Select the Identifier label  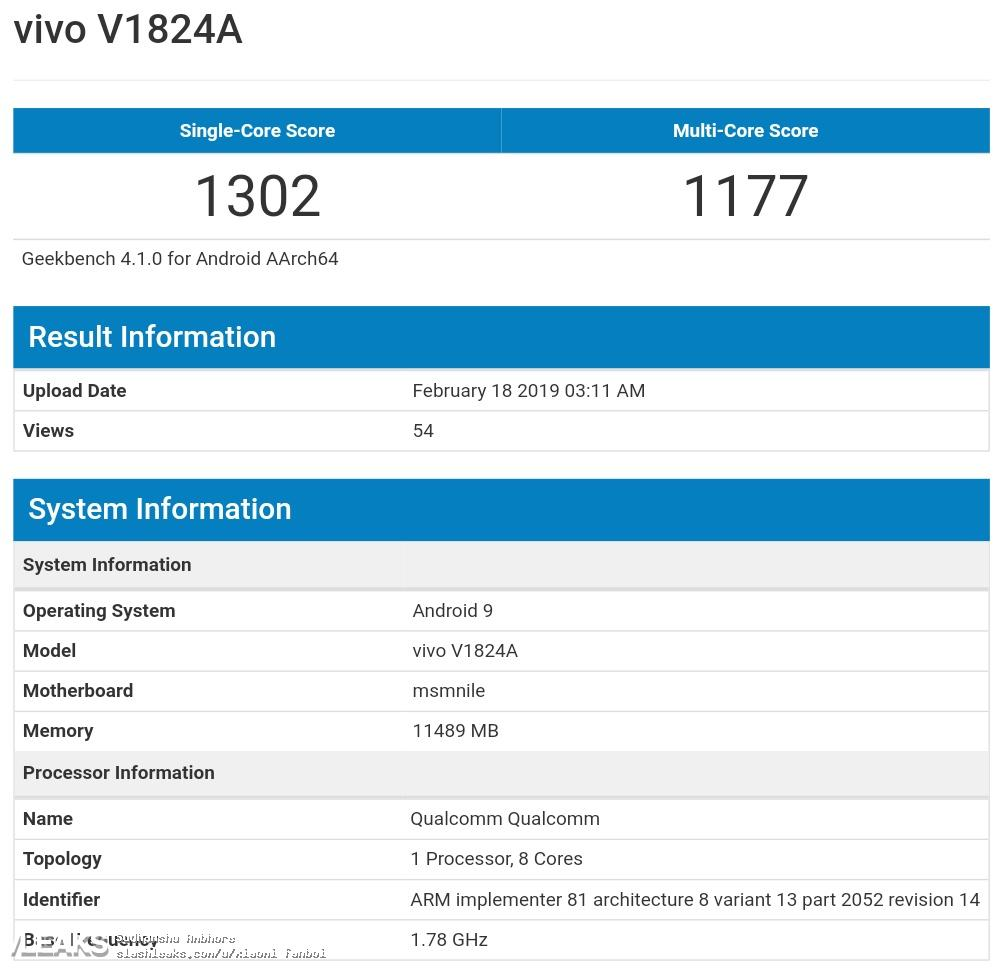(61, 900)
